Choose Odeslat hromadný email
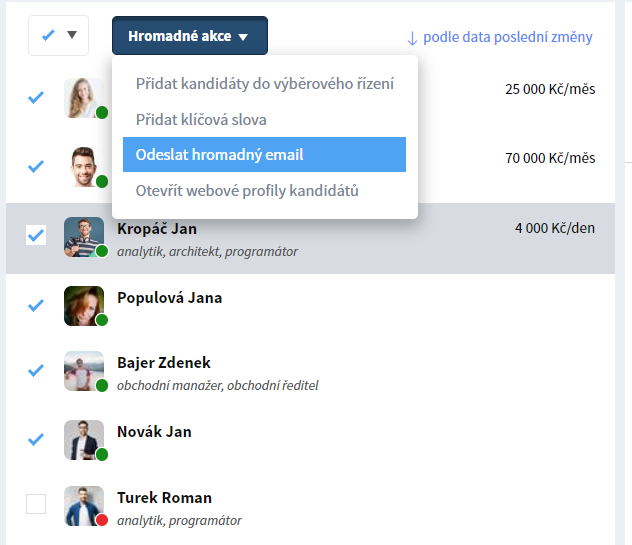This screenshot has height=545, width=632. pyautogui.click(x=264, y=154)
